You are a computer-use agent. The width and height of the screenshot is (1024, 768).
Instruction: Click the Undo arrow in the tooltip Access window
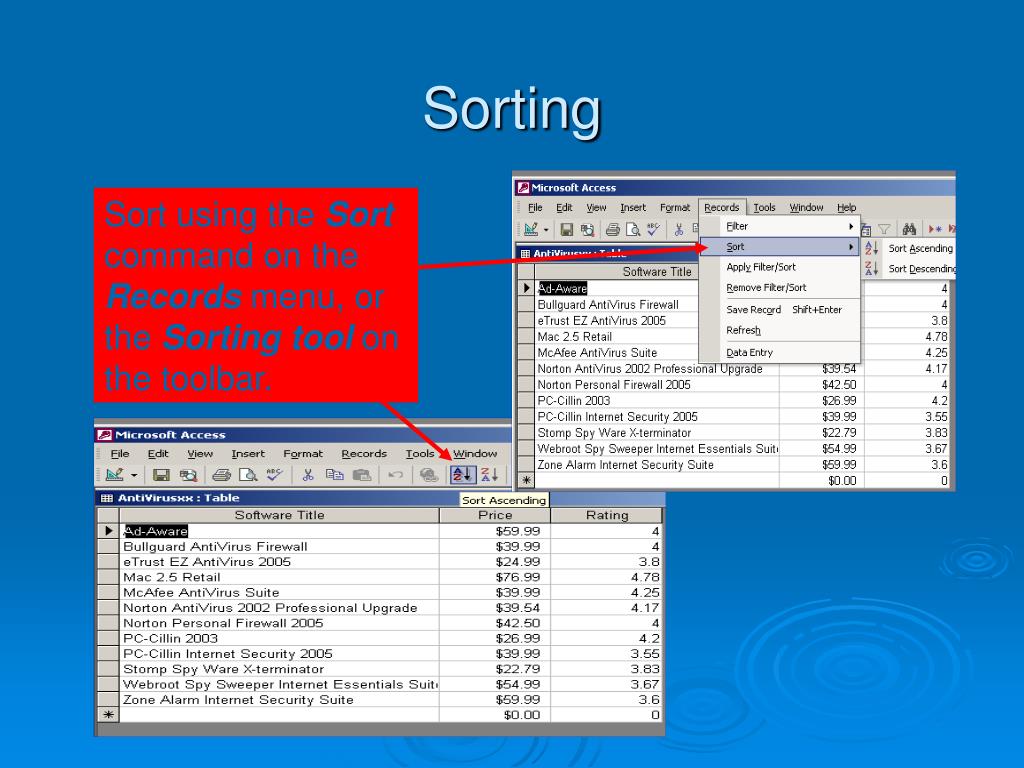tap(395, 475)
